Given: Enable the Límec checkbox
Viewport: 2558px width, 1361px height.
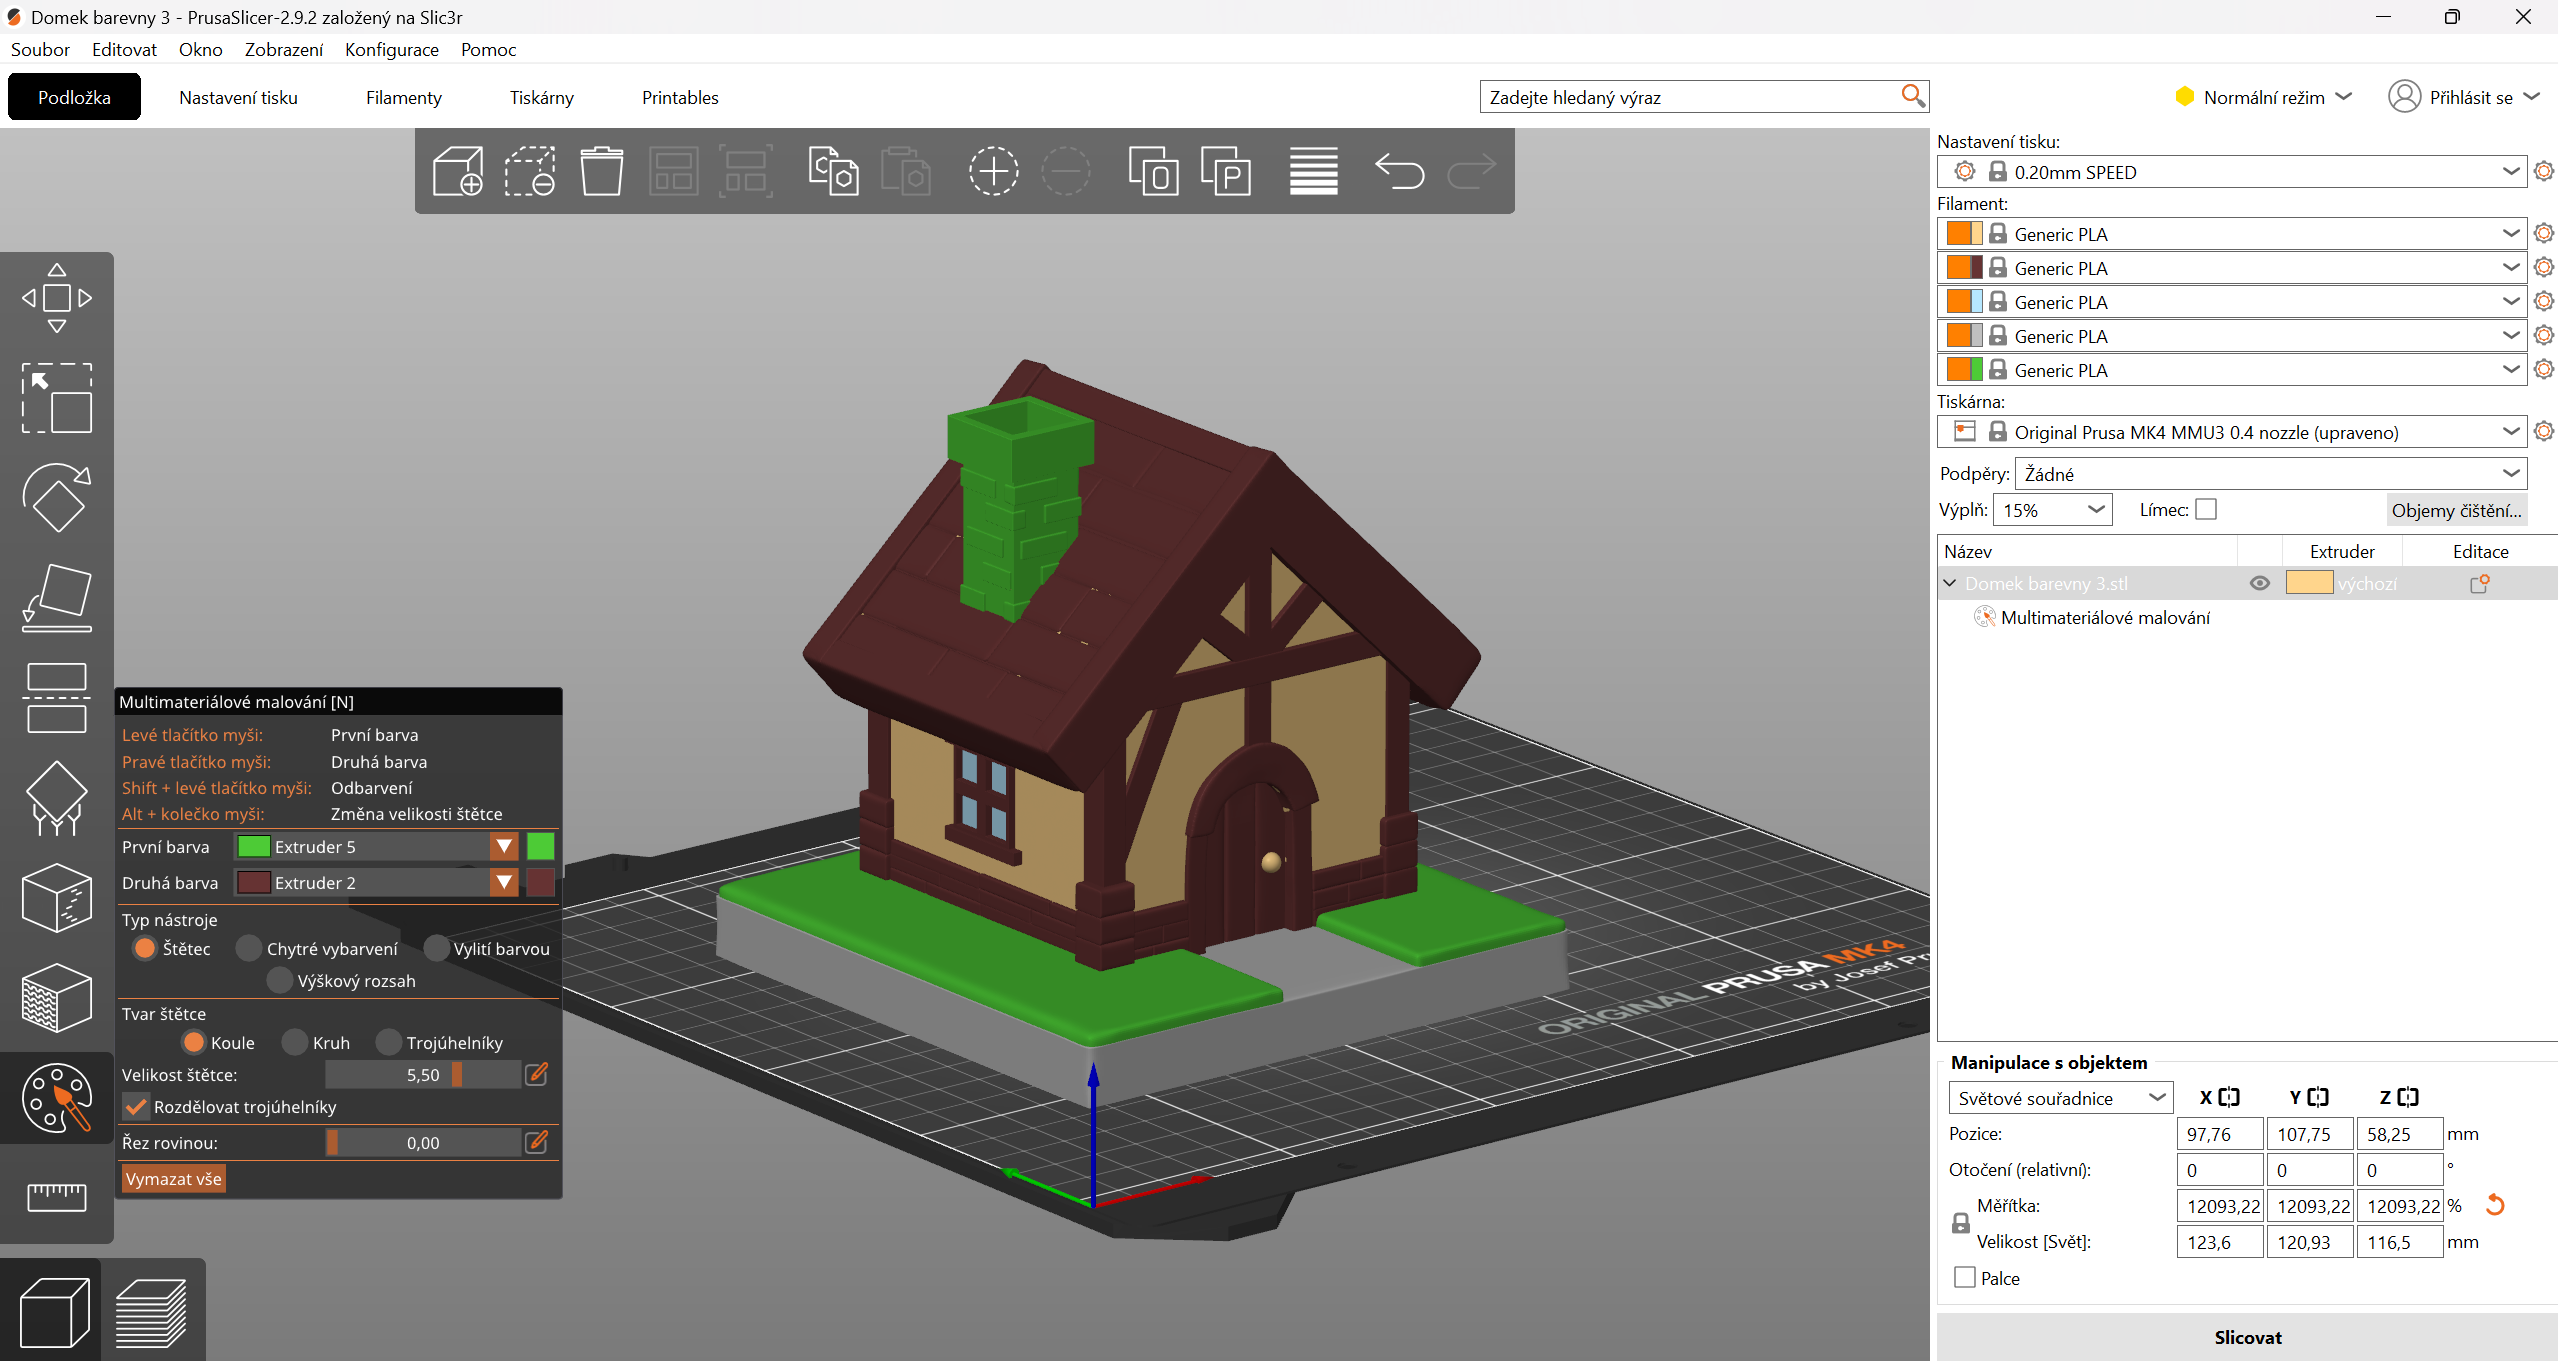Looking at the screenshot, I should [2206, 510].
